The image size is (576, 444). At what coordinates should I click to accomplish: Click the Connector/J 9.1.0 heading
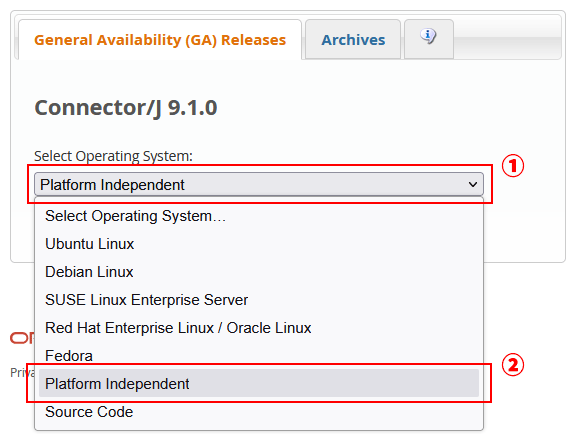tap(126, 108)
